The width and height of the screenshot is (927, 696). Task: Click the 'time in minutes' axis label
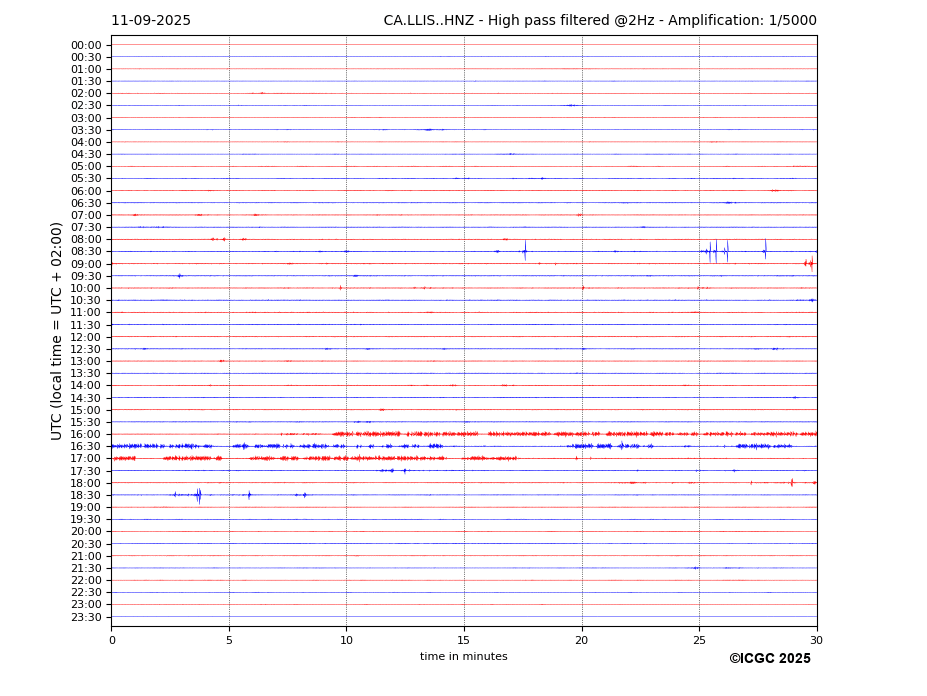[x=464, y=656]
